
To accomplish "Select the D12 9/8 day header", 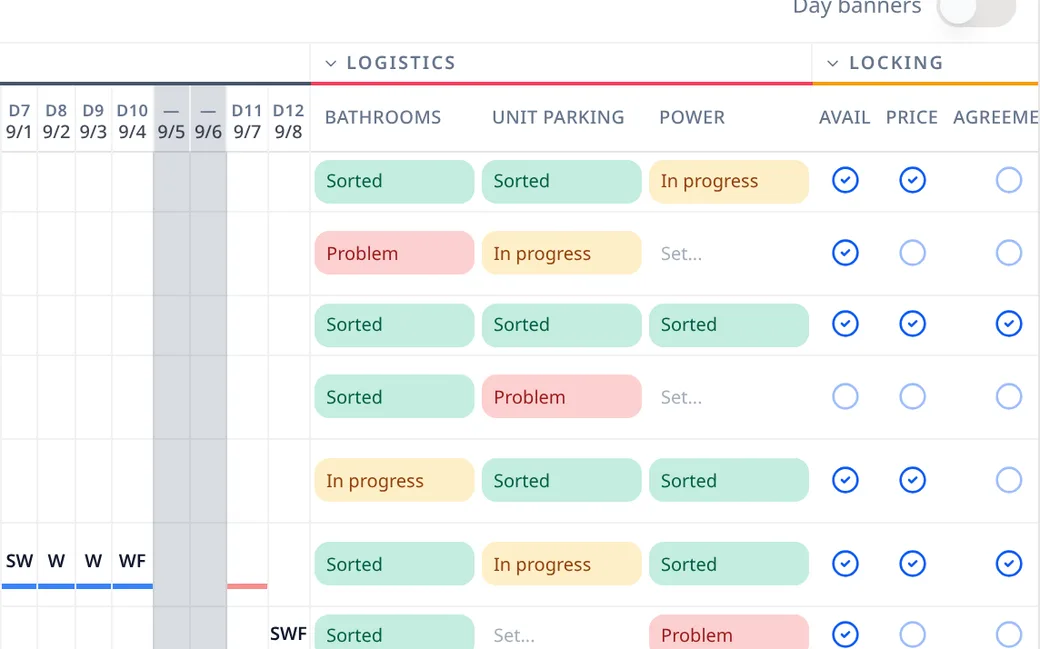I will coord(289,121).
